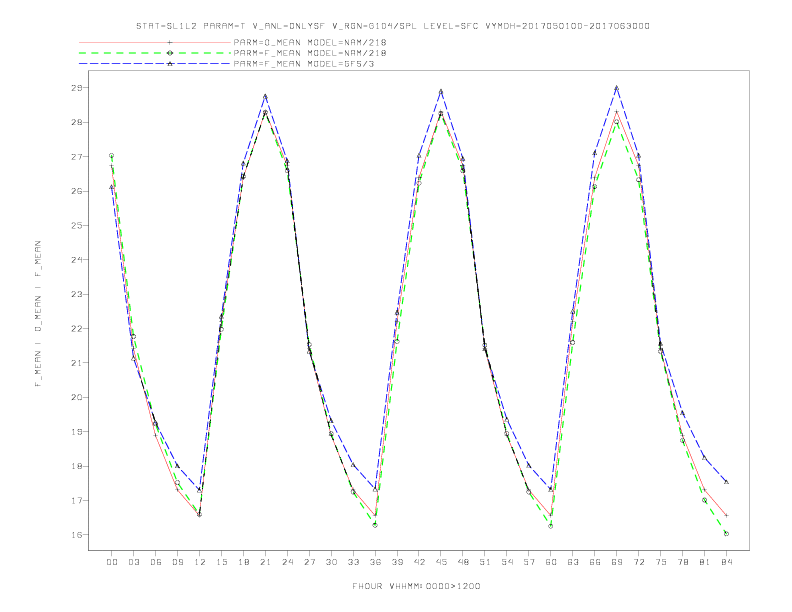Click the triangle marker on the blue legend line
Screen dimensions: 792x612
click(170, 64)
